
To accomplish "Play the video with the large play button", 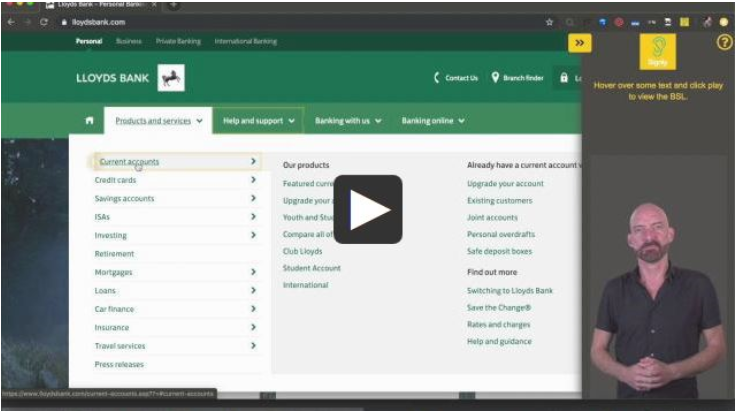I will (368, 209).
